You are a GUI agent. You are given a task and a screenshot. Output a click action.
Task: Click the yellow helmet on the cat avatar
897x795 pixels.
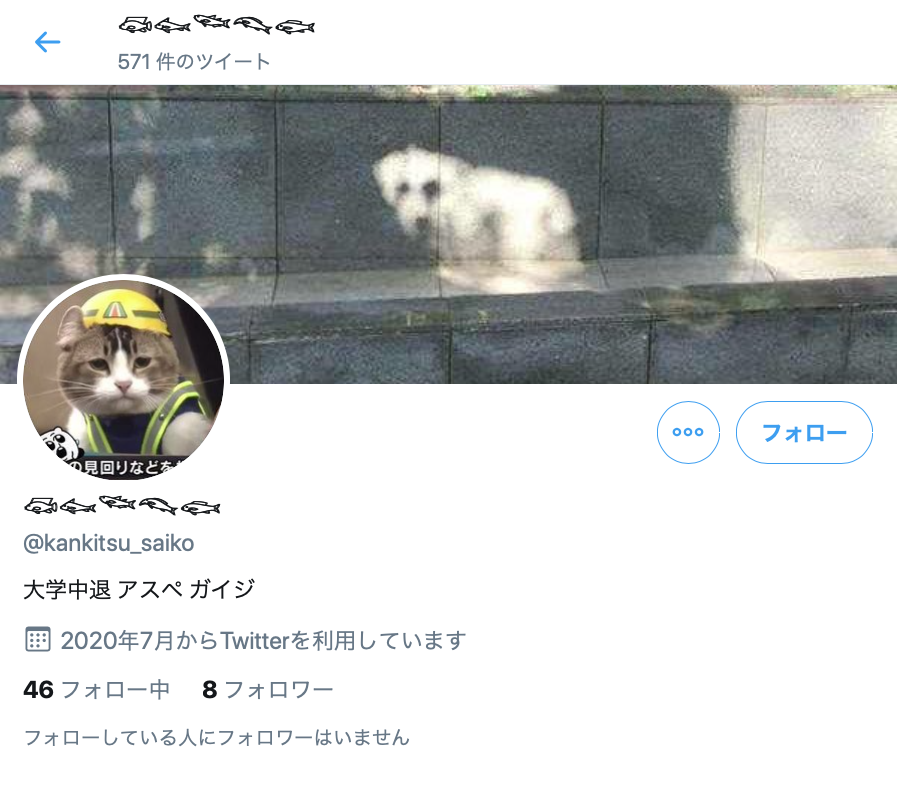tap(127, 311)
